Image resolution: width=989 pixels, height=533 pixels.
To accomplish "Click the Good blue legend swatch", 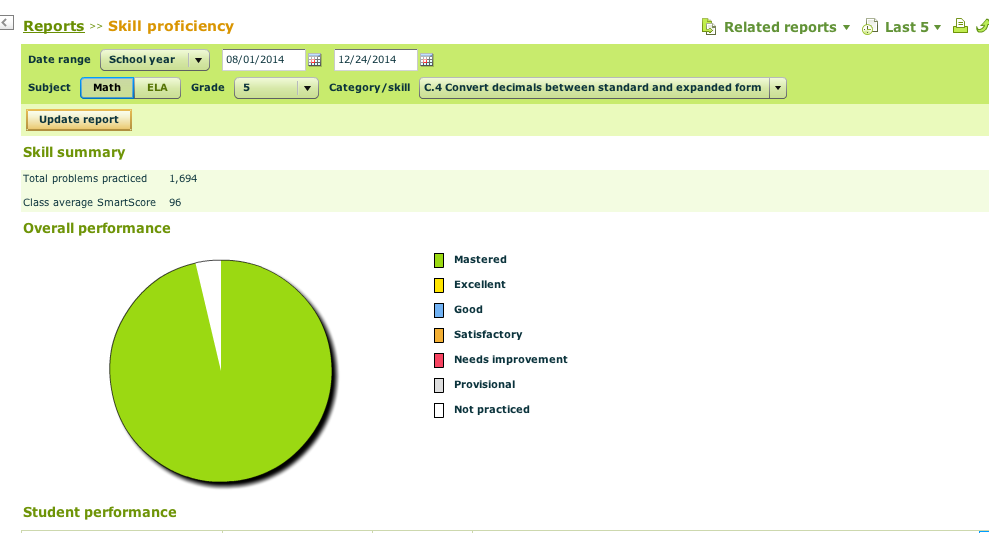I will coord(439,310).
